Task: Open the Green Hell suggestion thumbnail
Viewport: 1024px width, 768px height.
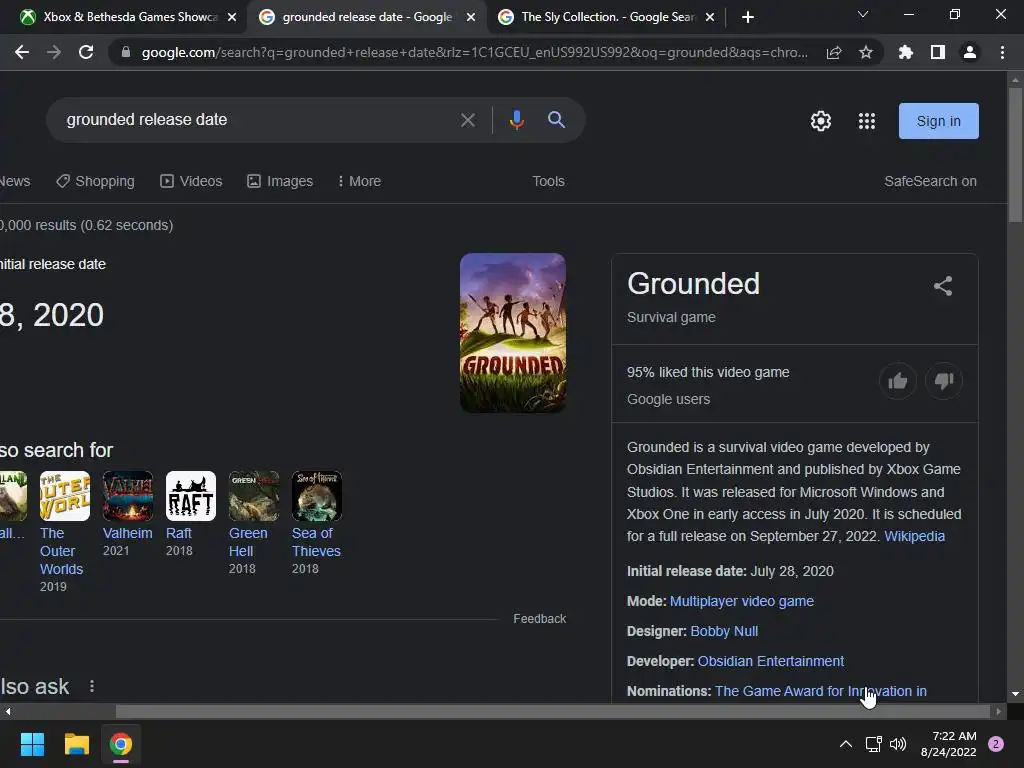Action: pyautogui.click(x=254, y=496)
